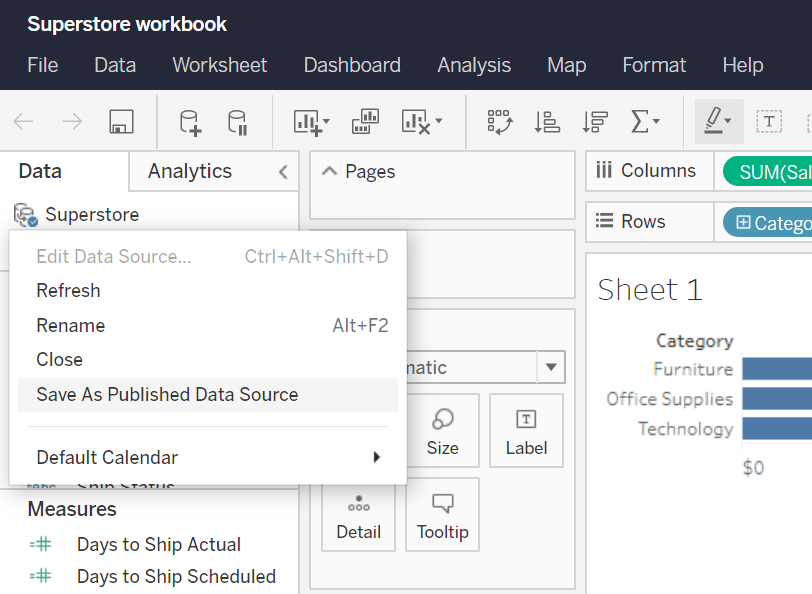Switch to the Analytics tab
This screenshot has width=812, height=594.
click(190, 171)
